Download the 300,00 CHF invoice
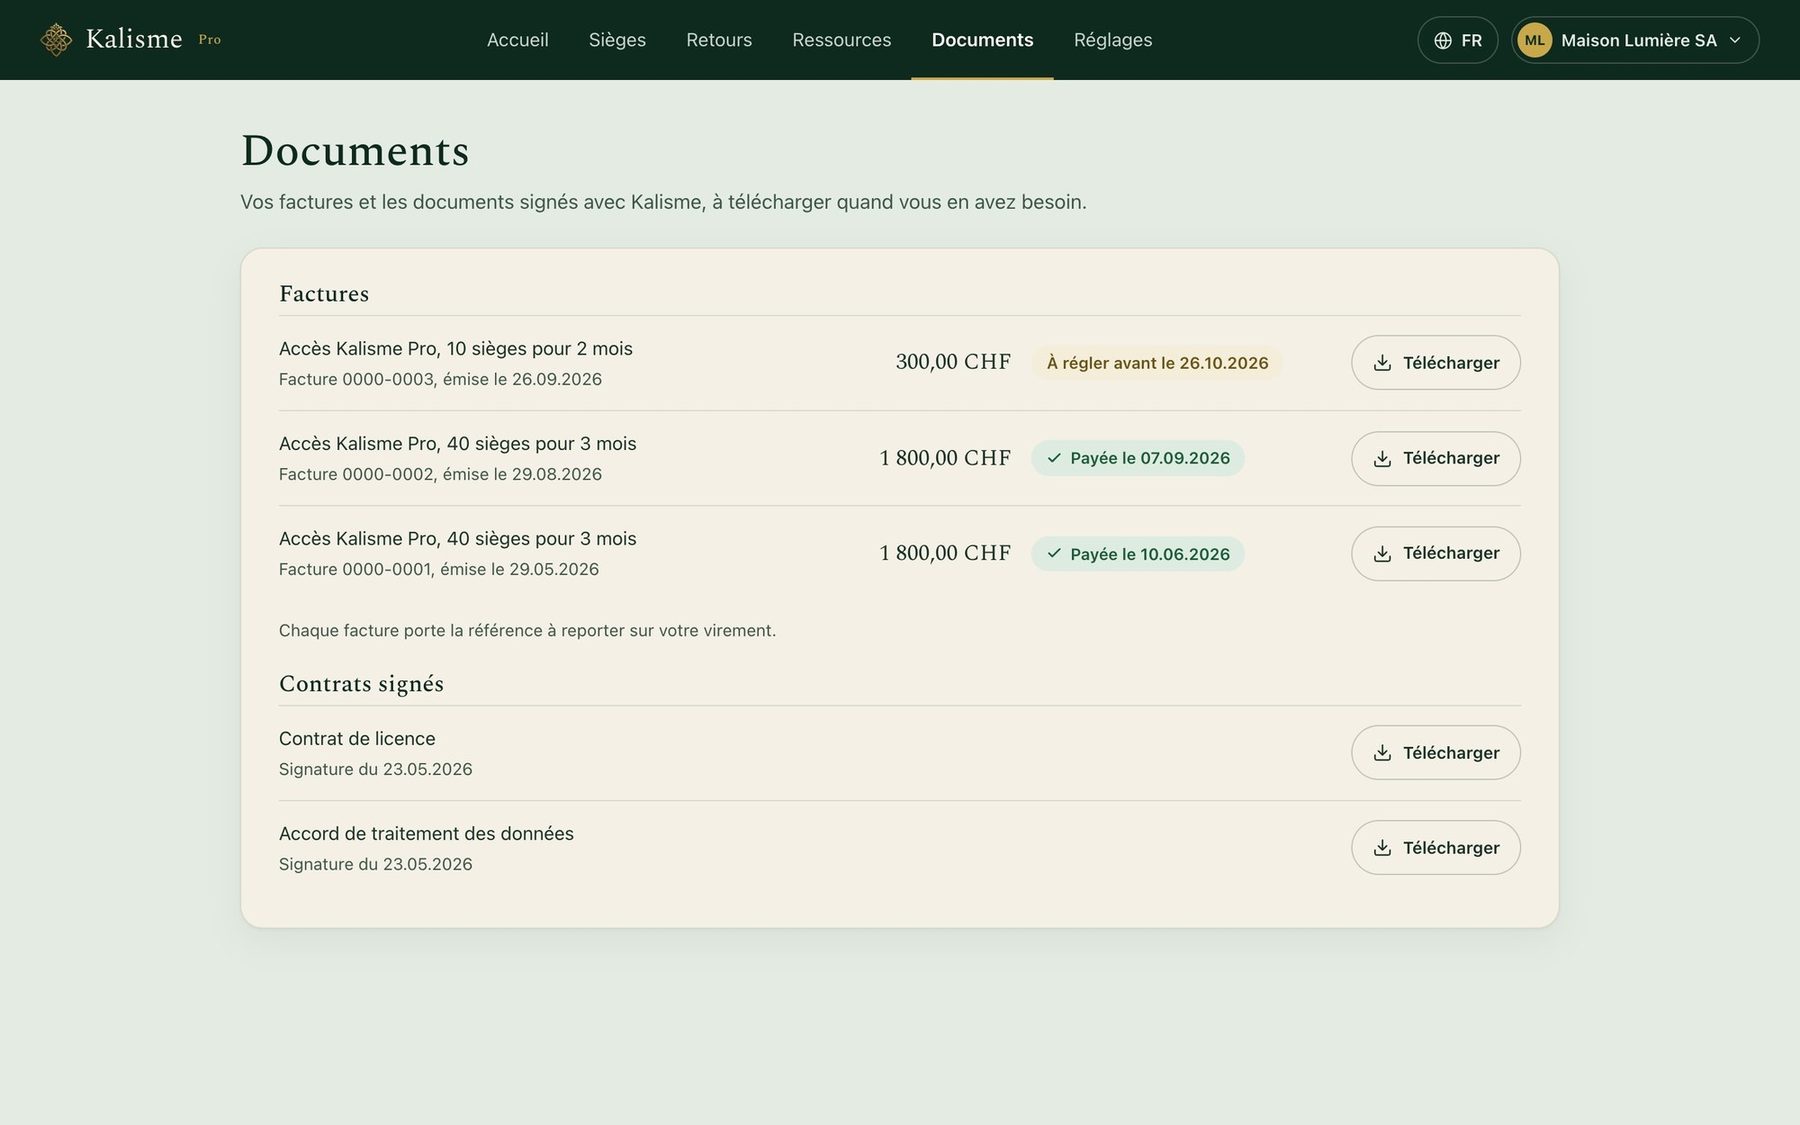The image size is (1800, 1125). tap(1436, 363)
